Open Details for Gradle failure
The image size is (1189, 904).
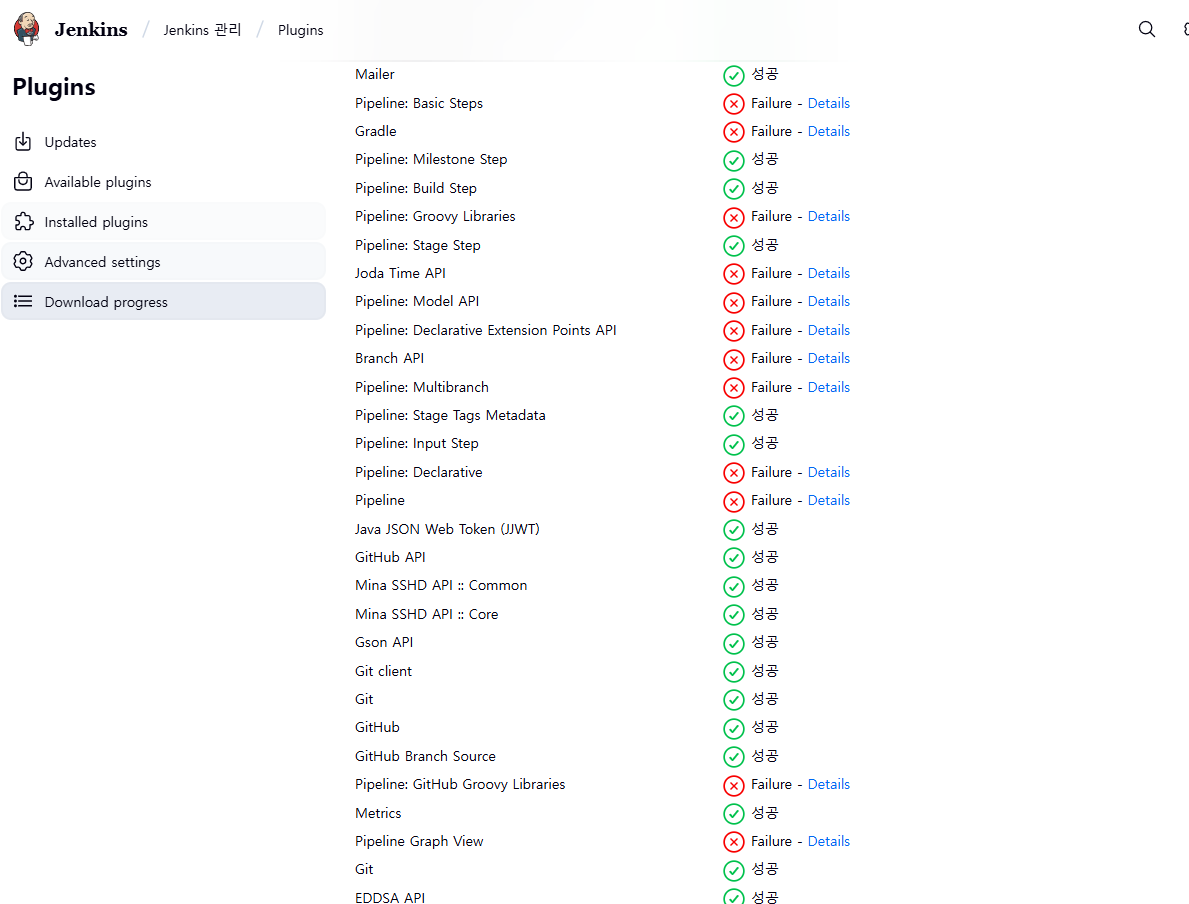pyautogui.click(x=828, y=131)
